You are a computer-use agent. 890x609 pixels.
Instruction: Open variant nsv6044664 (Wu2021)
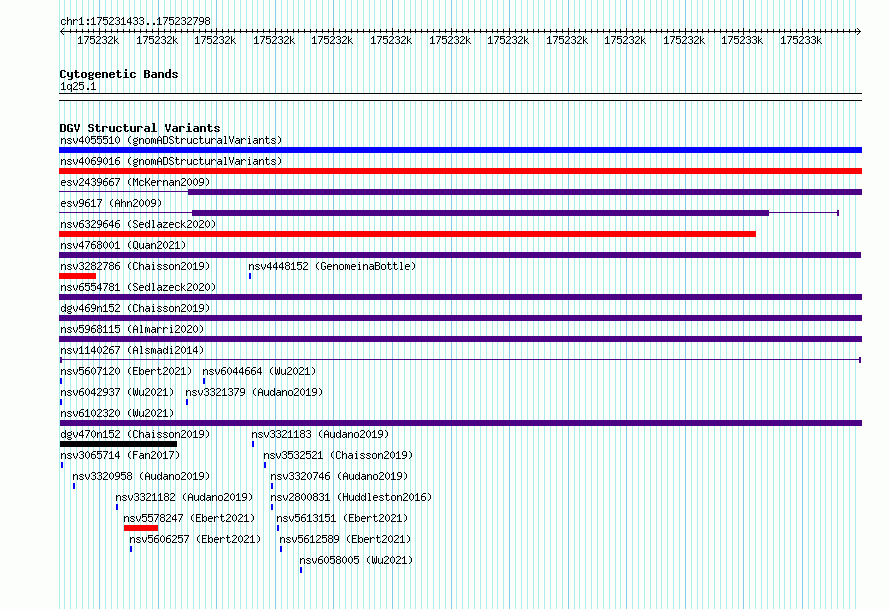pos(259,371)
